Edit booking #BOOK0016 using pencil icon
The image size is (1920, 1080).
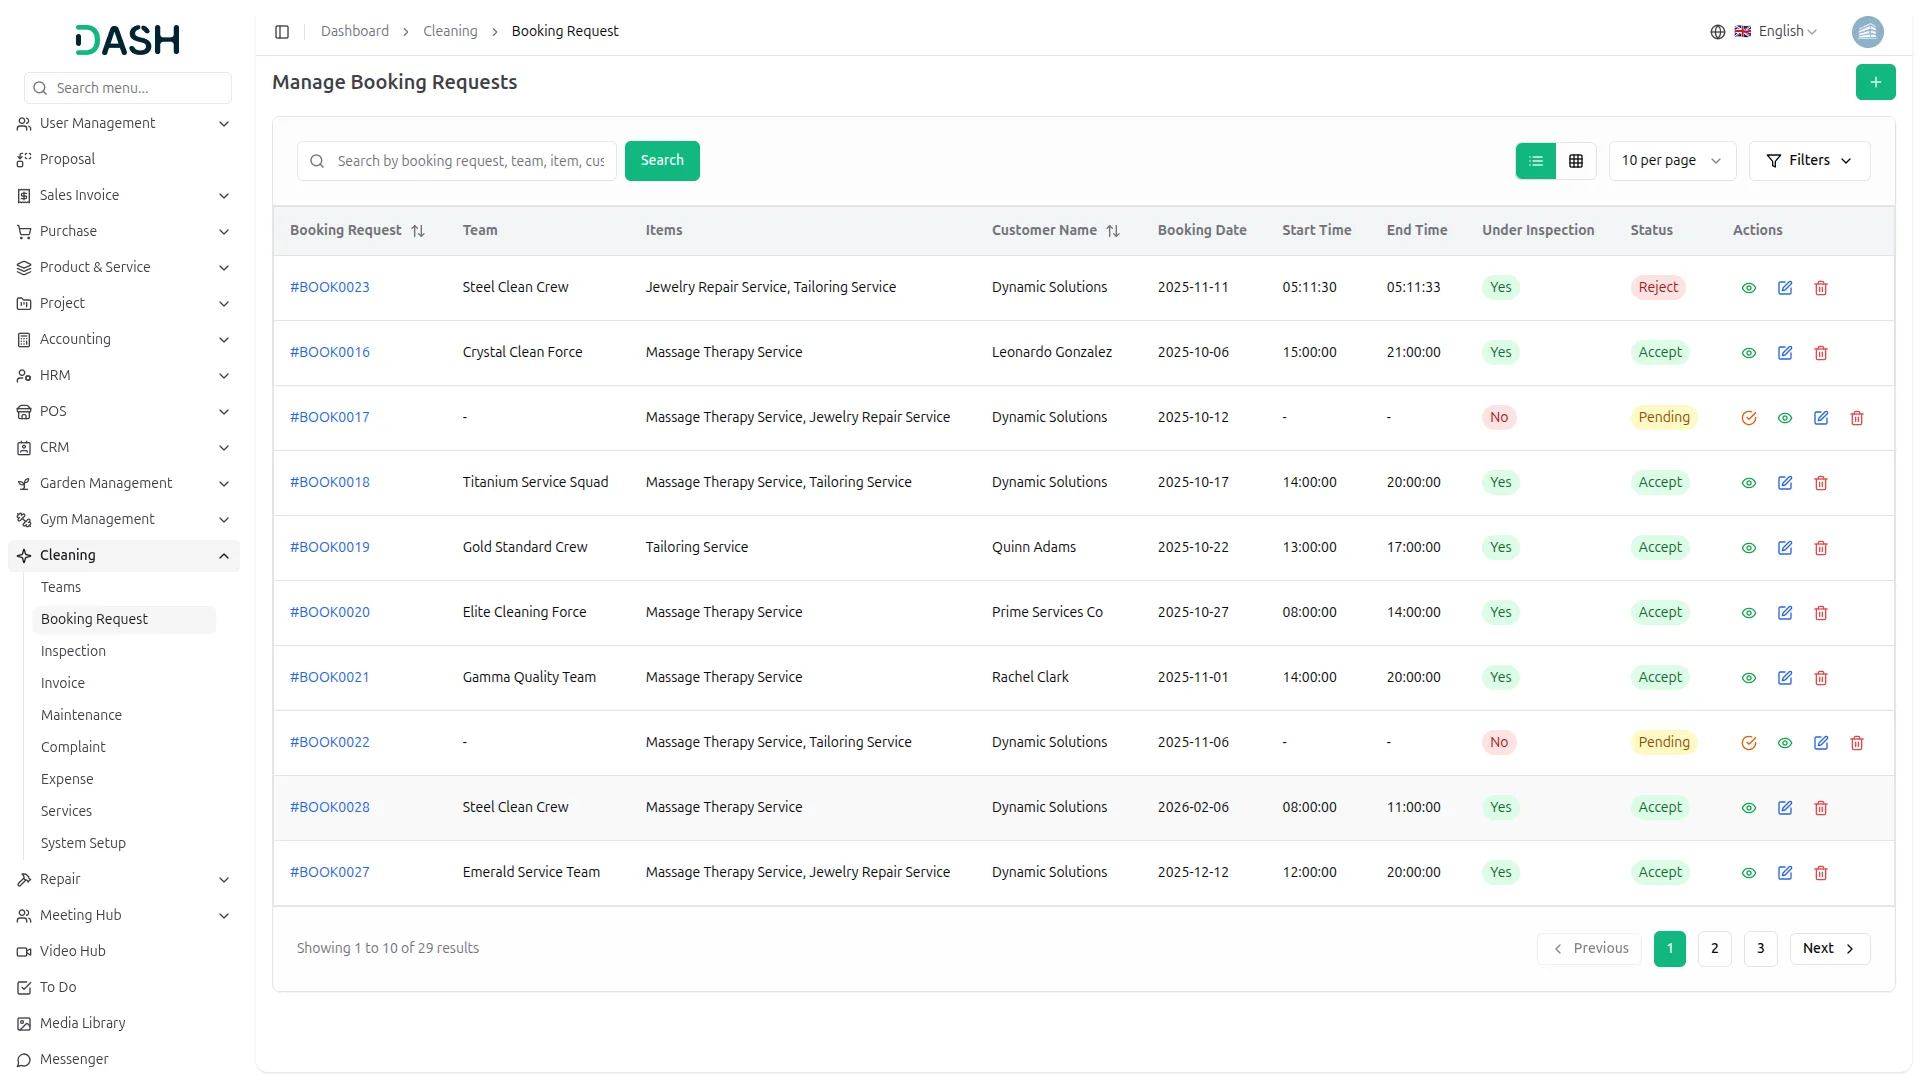(1785, 353)
